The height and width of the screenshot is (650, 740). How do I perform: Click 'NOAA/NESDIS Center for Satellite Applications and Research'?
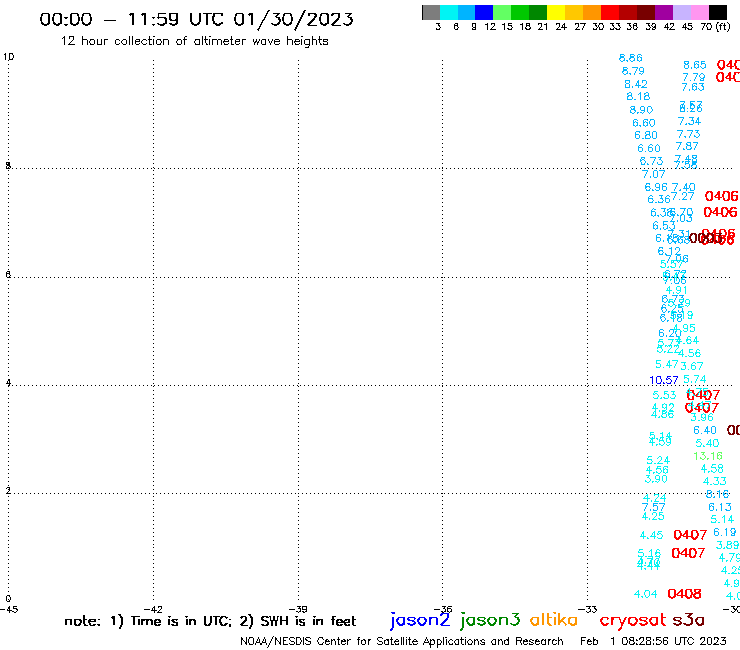click(402, 642)
